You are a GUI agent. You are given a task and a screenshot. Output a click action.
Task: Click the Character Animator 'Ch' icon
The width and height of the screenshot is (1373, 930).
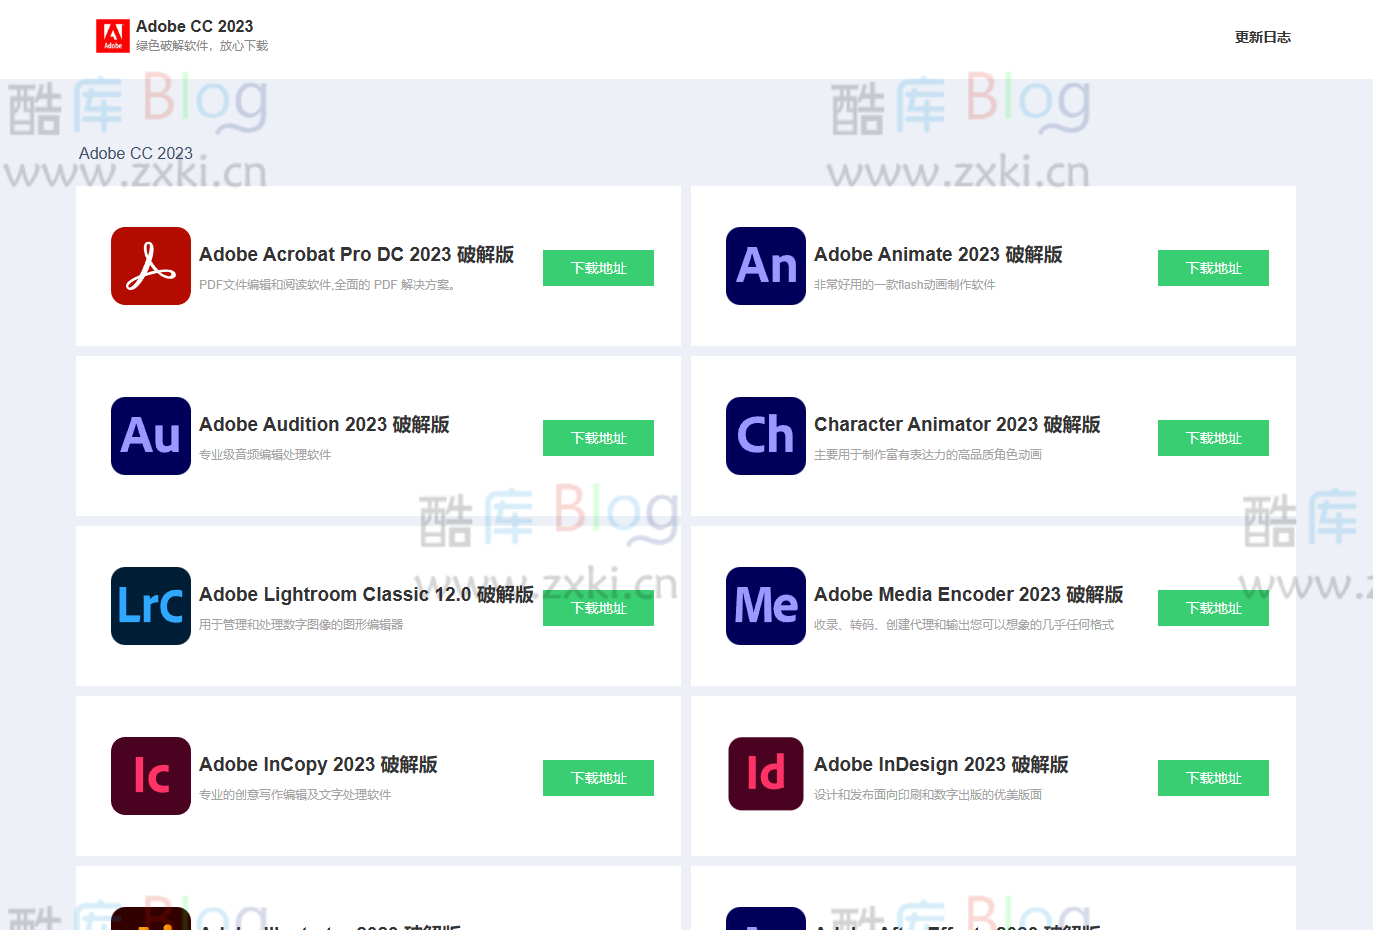point(765,436)
